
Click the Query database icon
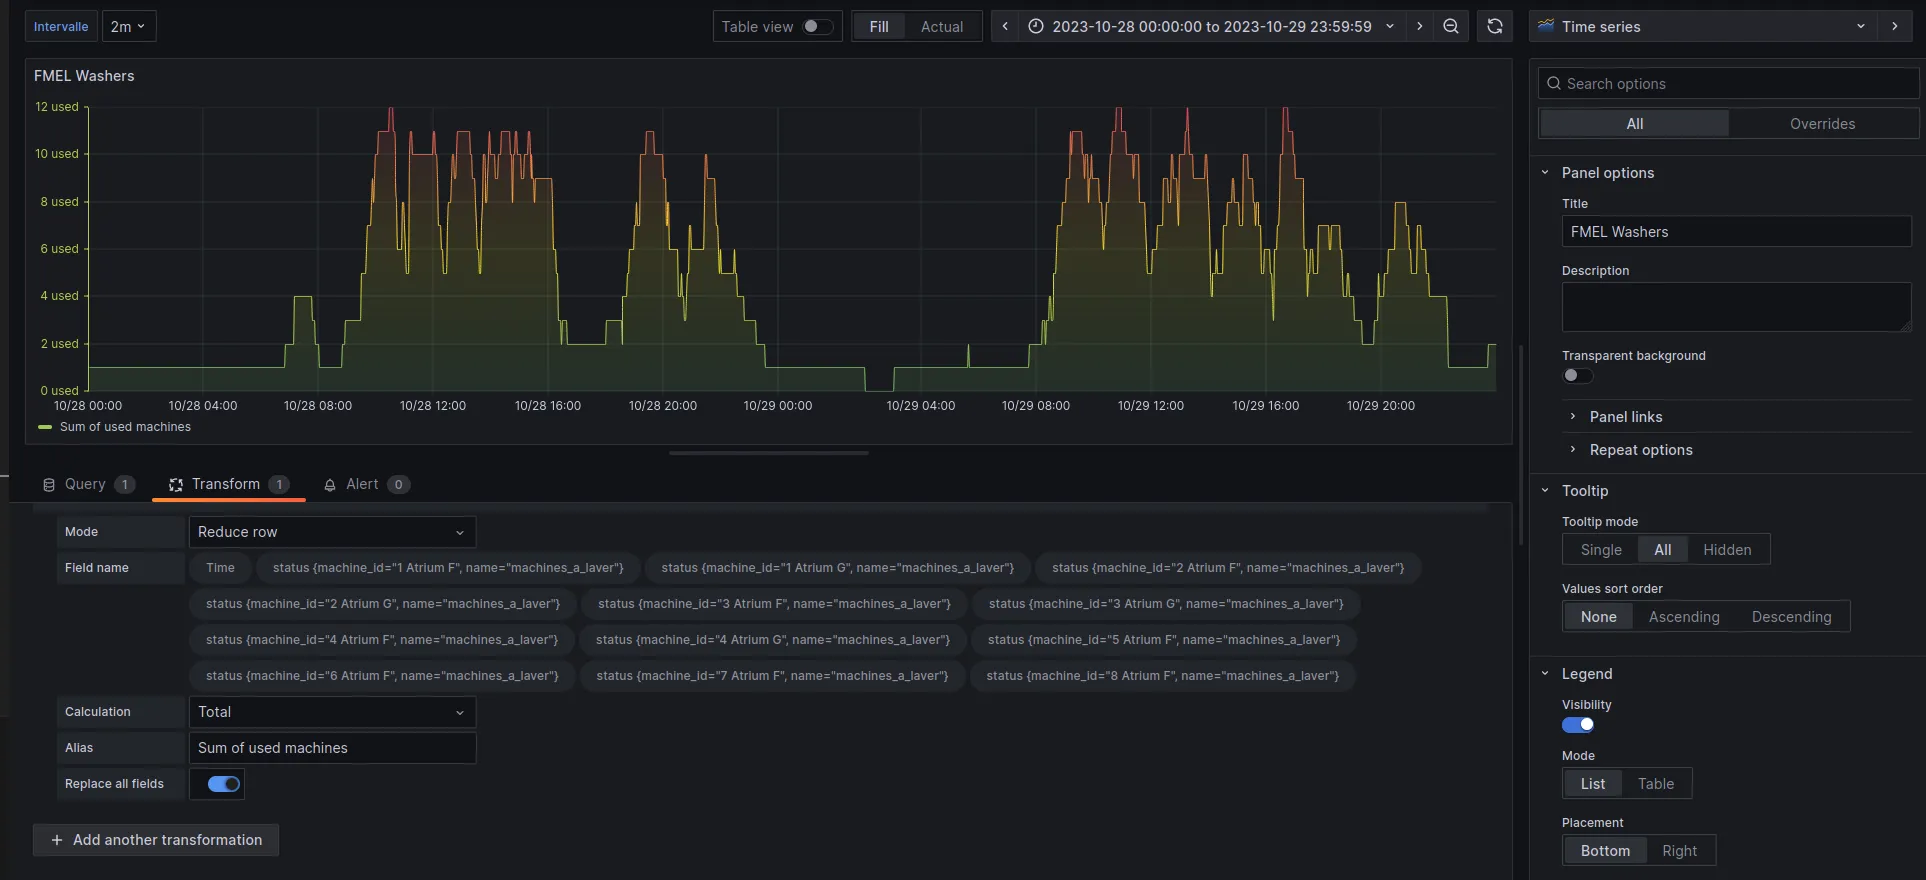(x=49, y=485)
